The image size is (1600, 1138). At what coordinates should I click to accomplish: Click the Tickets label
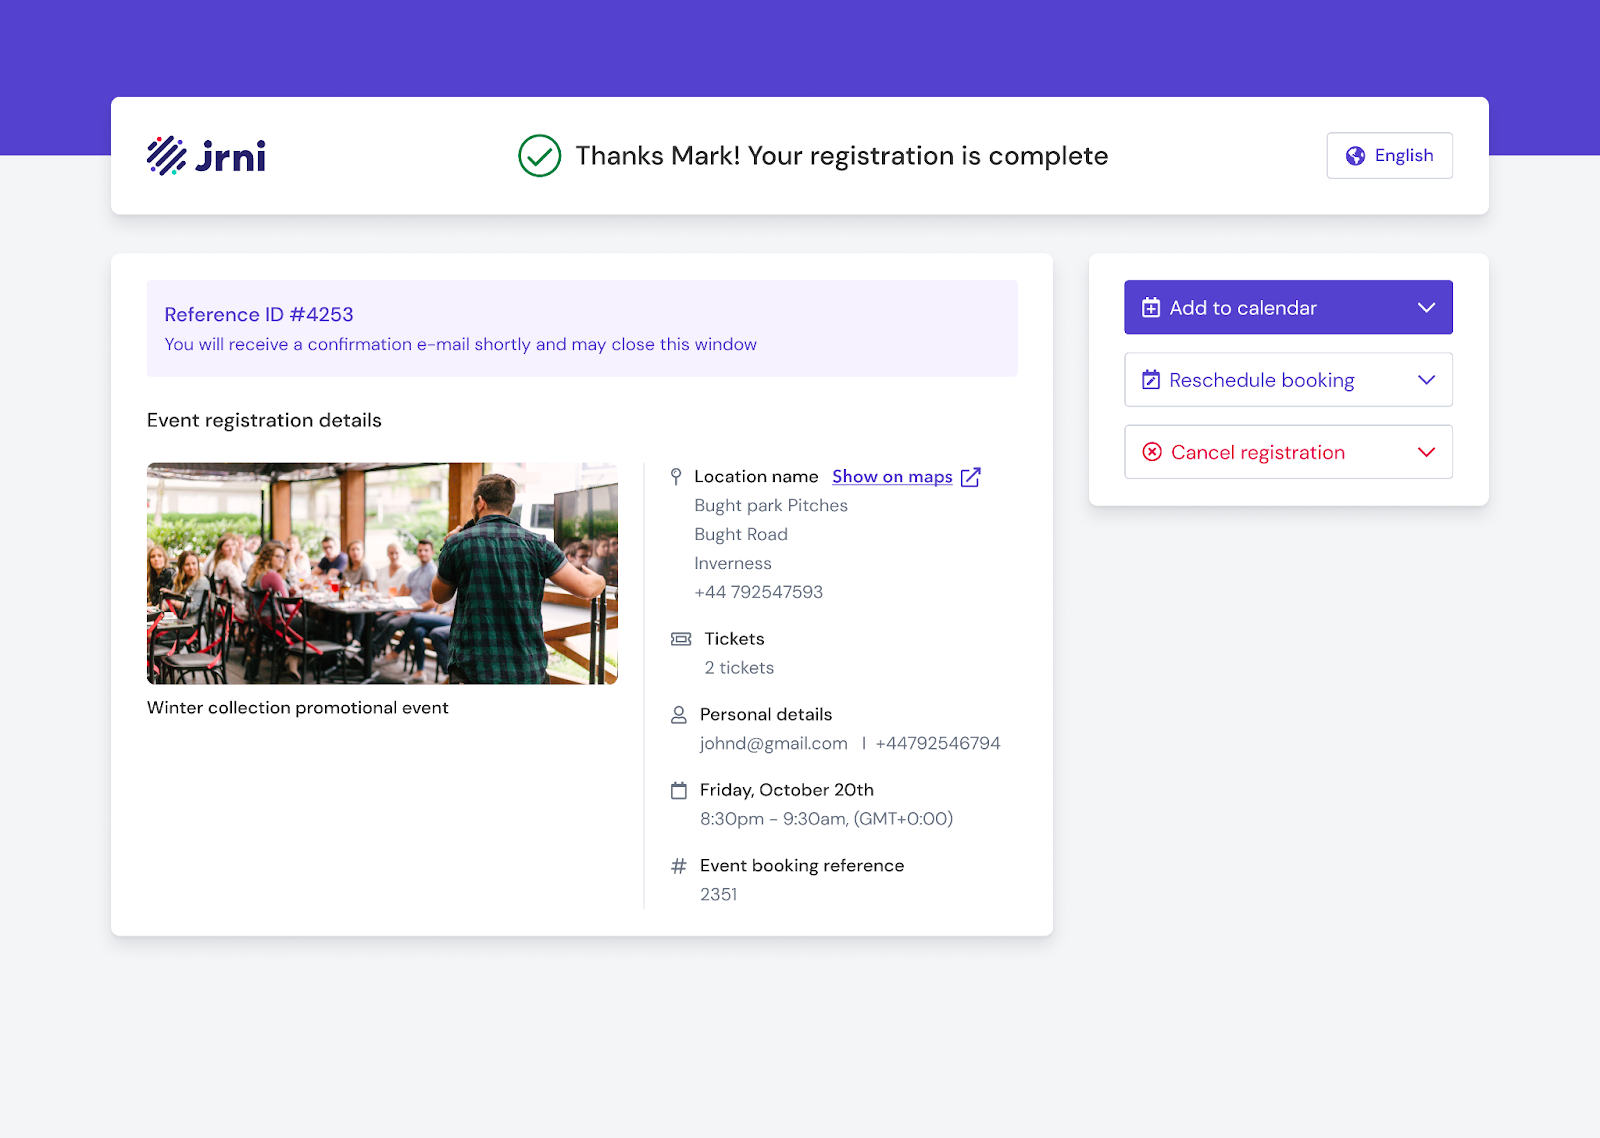734,639
